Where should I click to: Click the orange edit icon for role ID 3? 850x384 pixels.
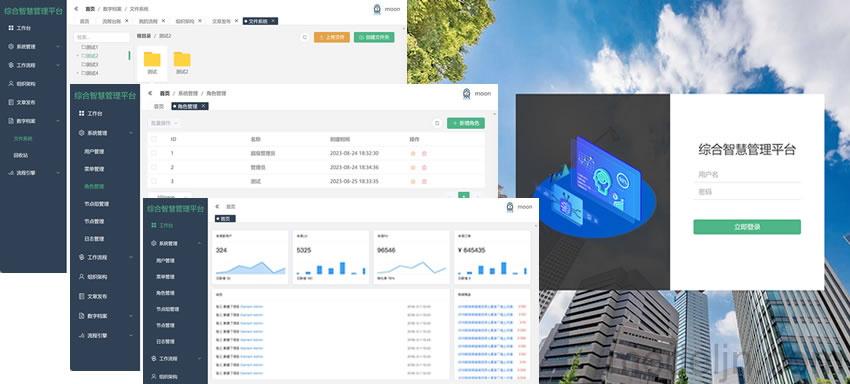tap(413, 182)
